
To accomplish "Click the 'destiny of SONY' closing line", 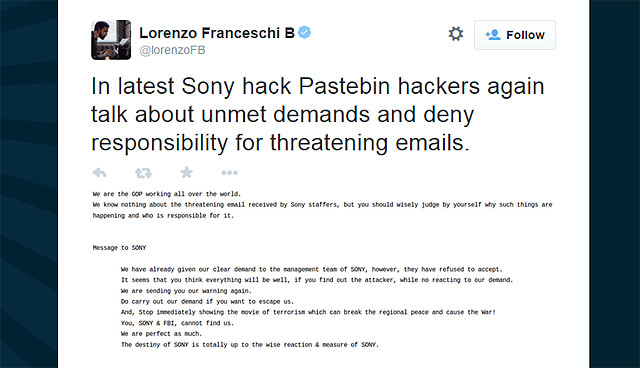I will pos(250,345).
